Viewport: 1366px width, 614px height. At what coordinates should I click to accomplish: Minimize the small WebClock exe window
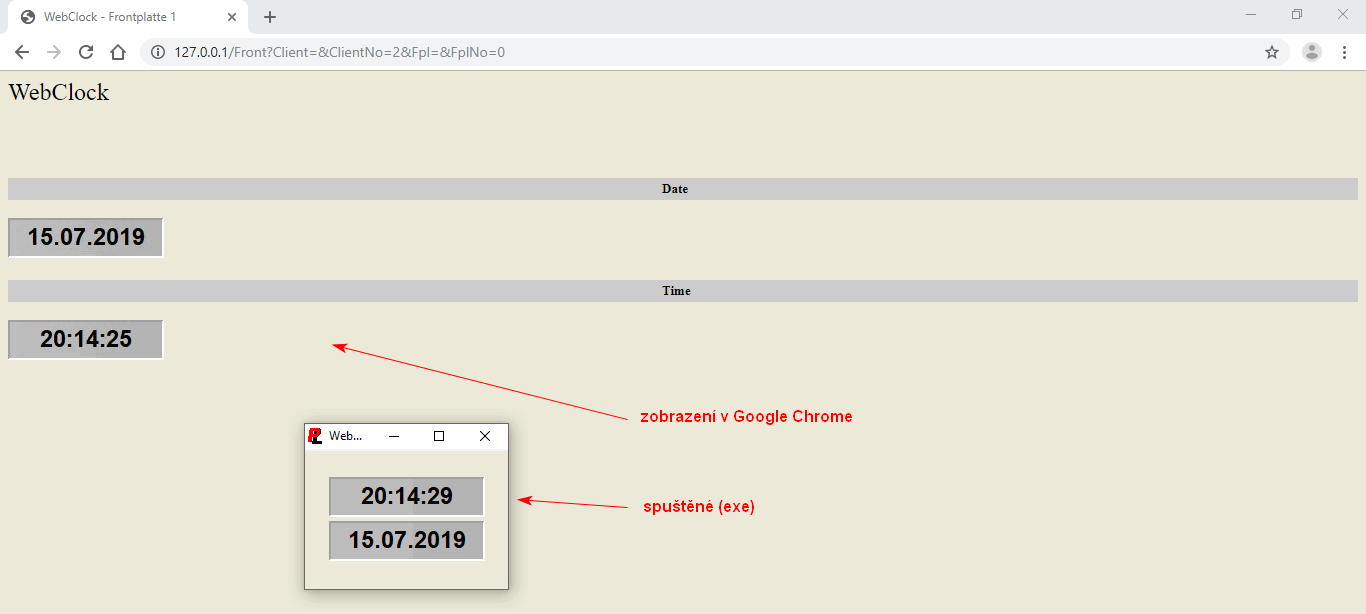[x=394, y=436]
